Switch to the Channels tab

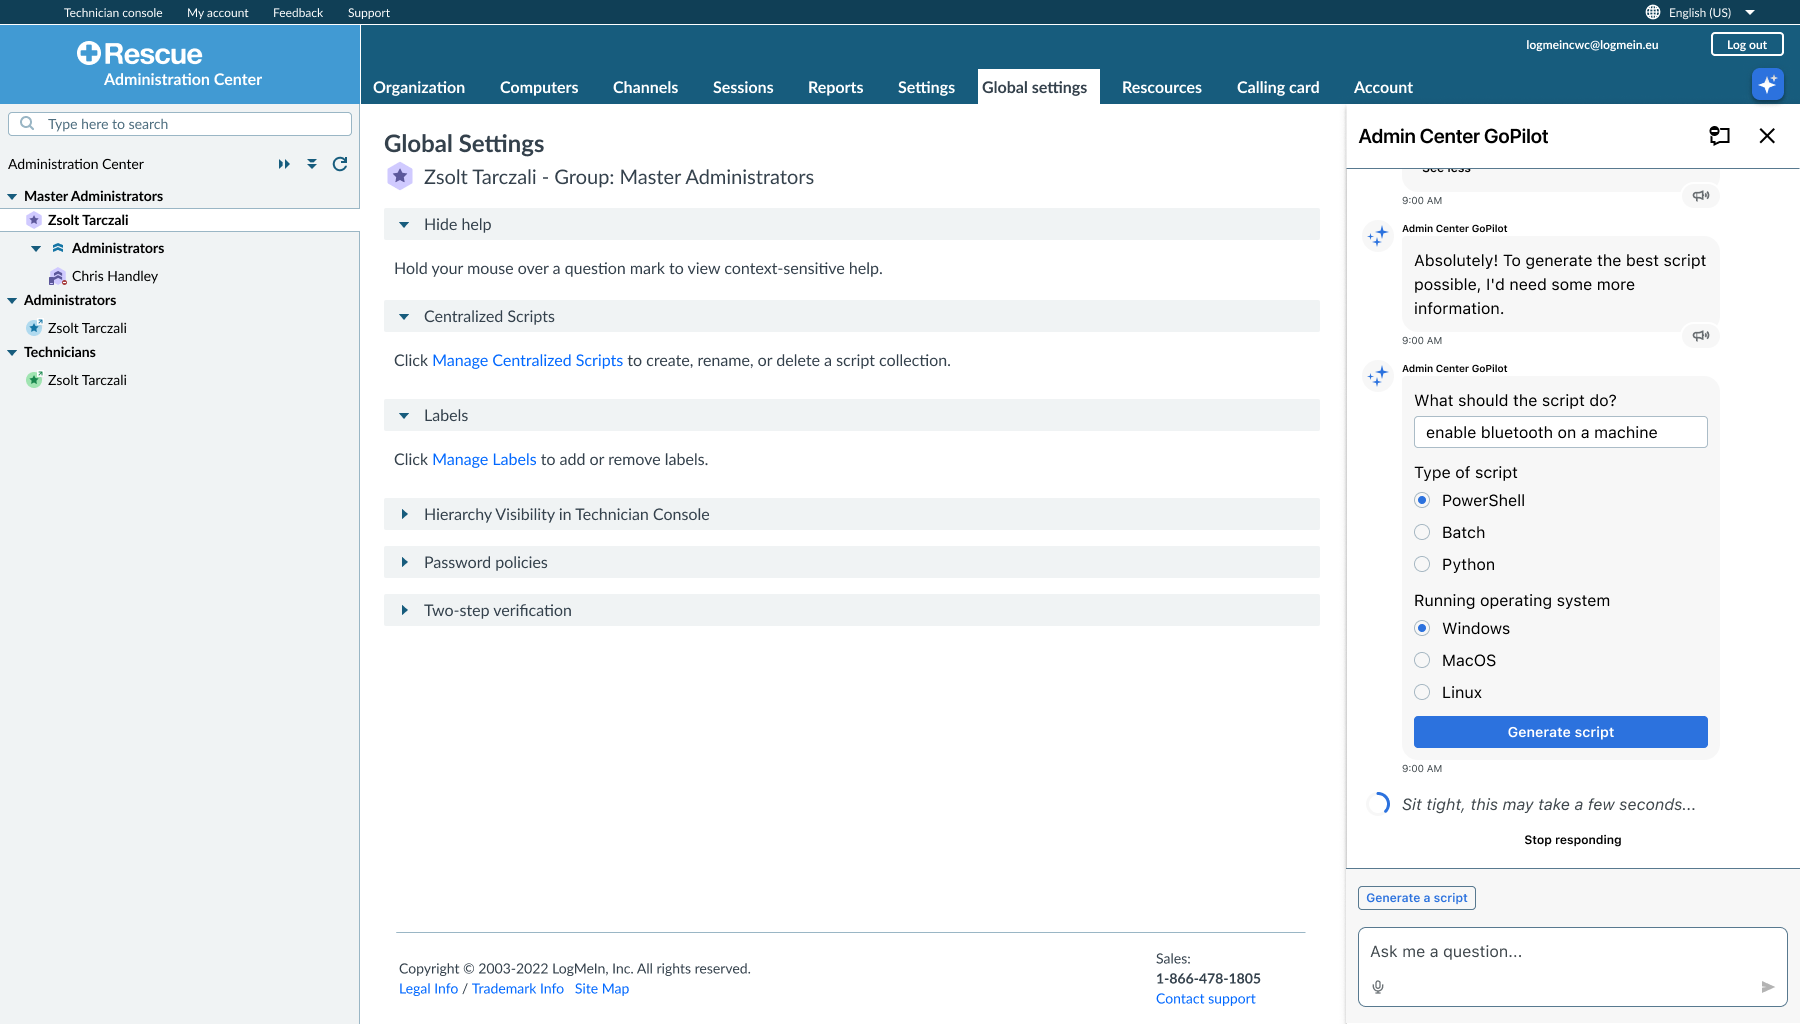click(x=645, y=87)
